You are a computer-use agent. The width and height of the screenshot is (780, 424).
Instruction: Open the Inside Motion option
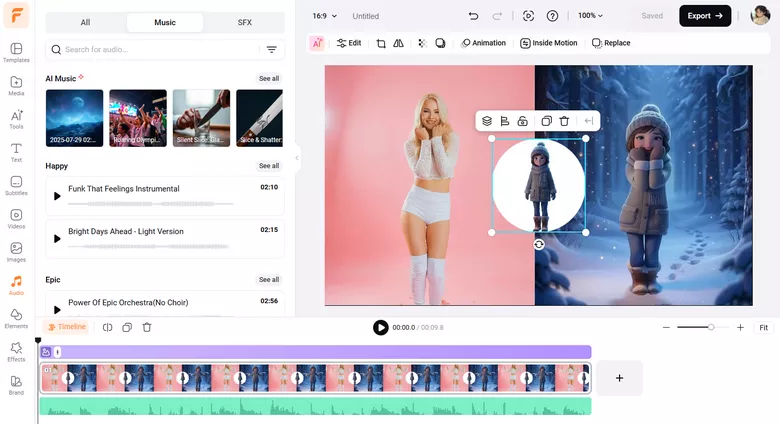(549, 43)
